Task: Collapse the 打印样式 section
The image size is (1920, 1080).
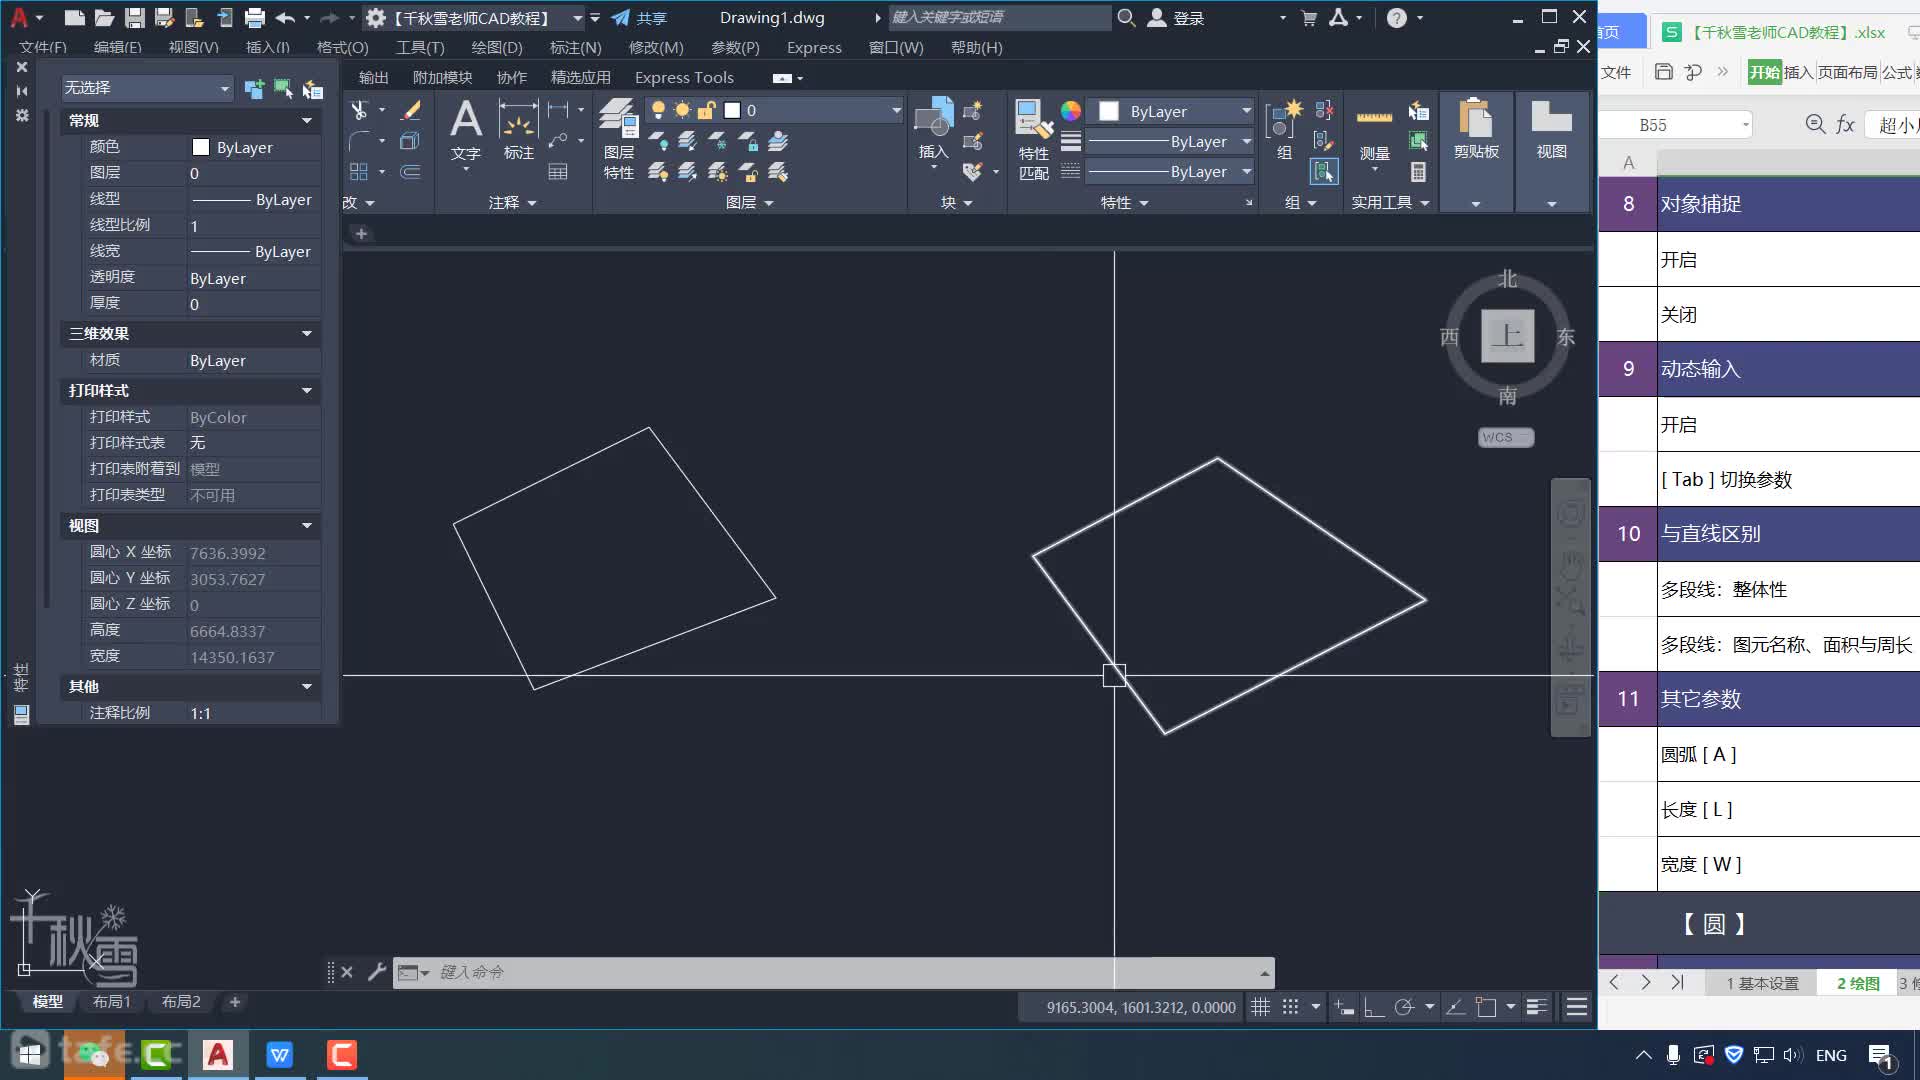Action: click(306, 391)
